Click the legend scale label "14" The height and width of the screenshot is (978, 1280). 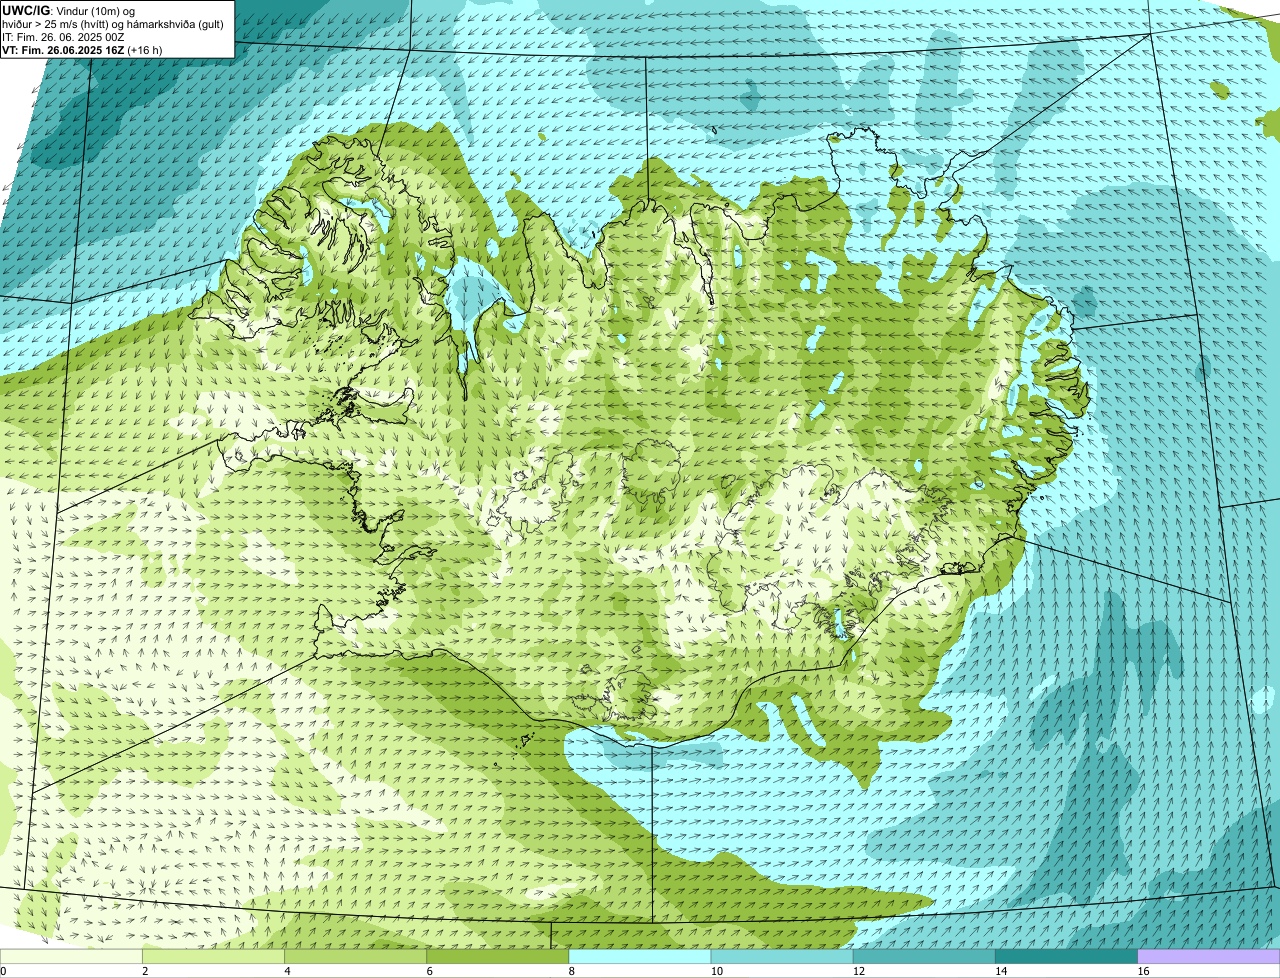tap(1001, 971)
